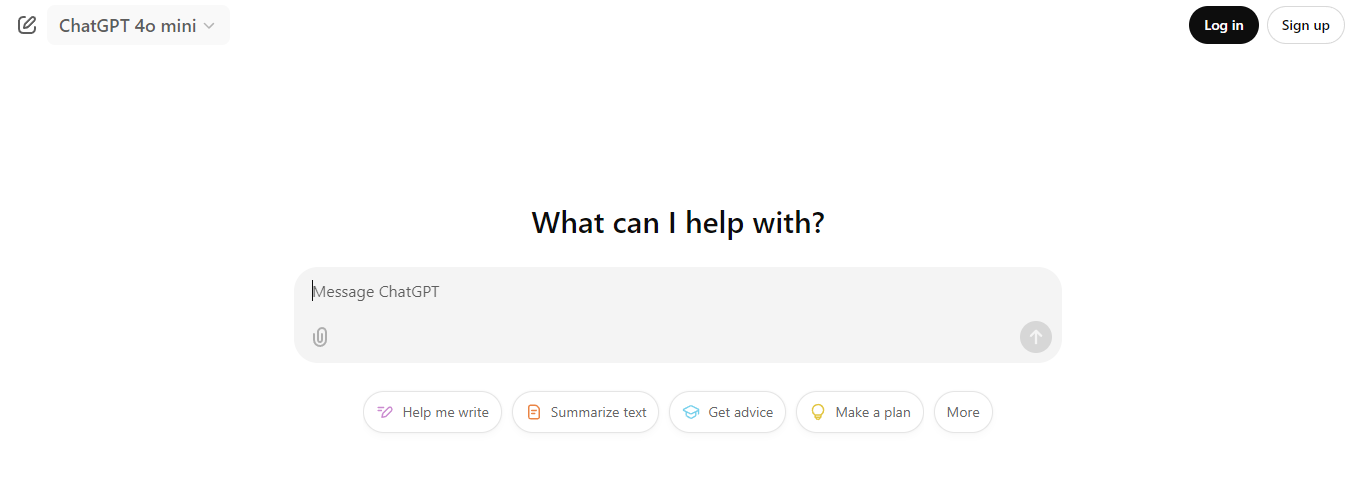This screenshot has height=495, width=1356.
Task: Click the Log in button
Action: coord(1223,25)
